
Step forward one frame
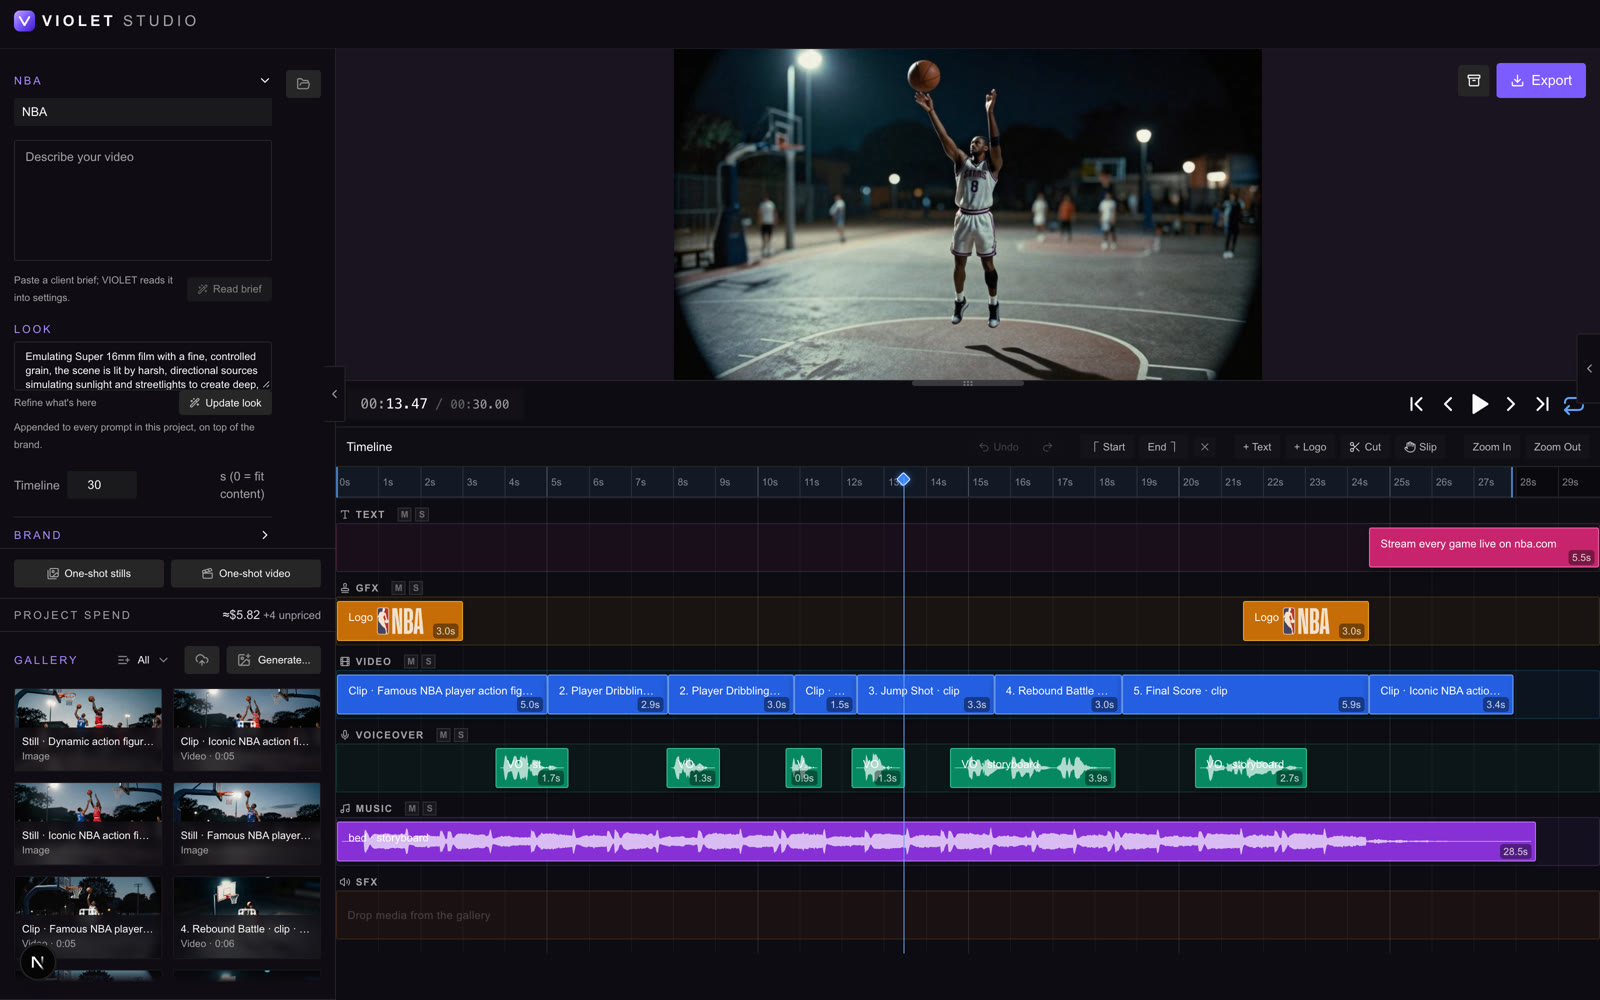[x=1511, y=404]
